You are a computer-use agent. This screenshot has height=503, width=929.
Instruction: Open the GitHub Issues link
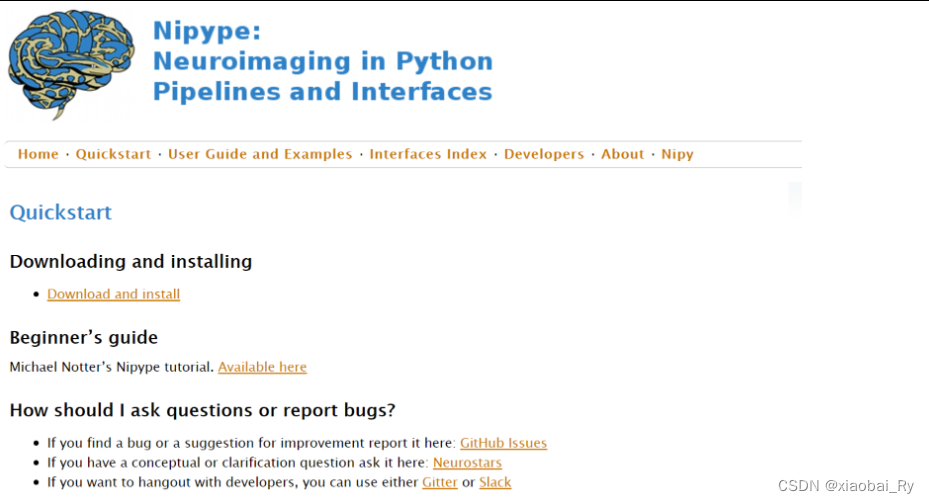pos(503,443)
